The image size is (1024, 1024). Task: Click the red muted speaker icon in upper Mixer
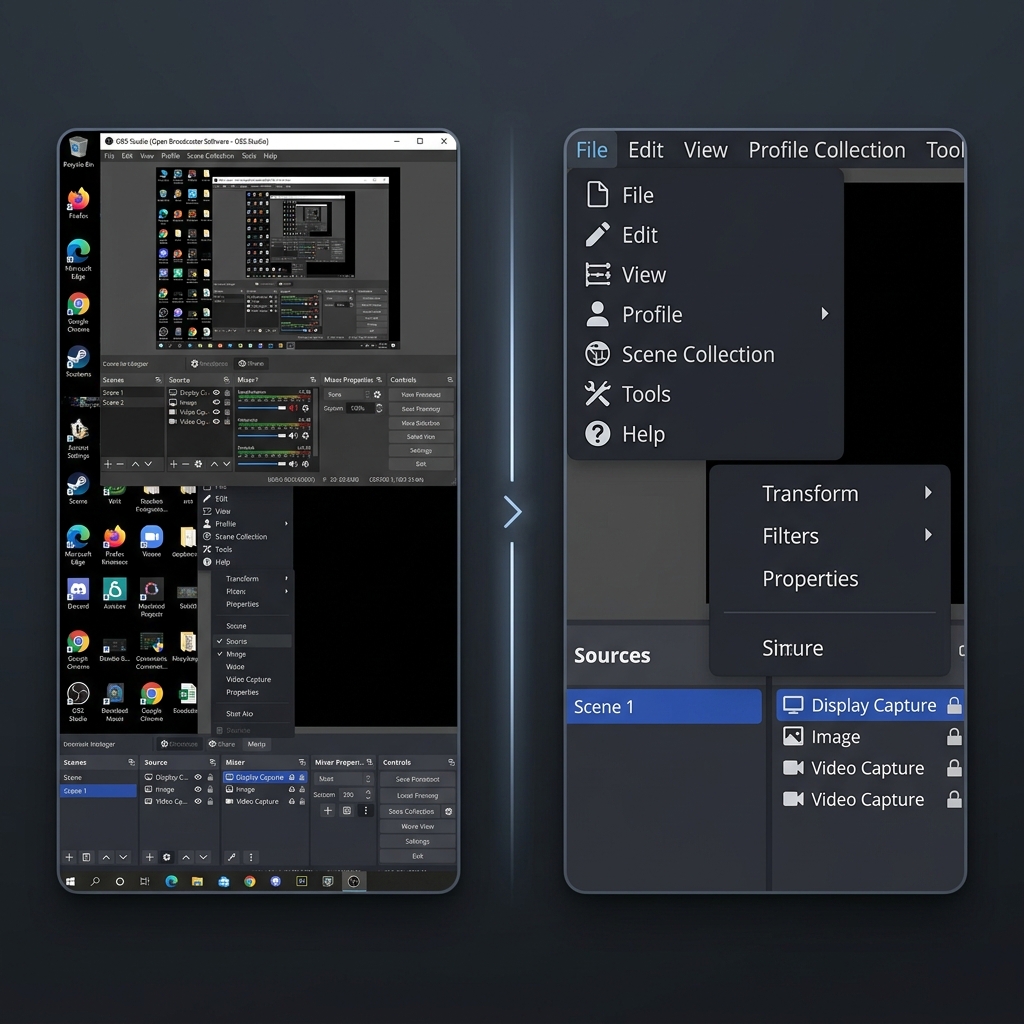(x=293, y=408)
